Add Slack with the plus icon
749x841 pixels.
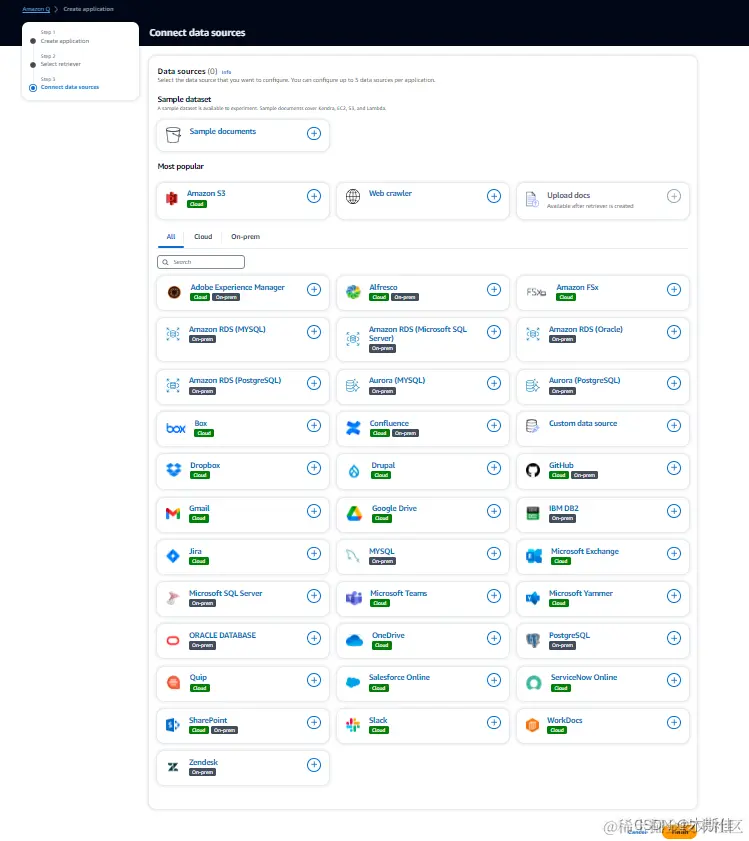tap(494, 722)
